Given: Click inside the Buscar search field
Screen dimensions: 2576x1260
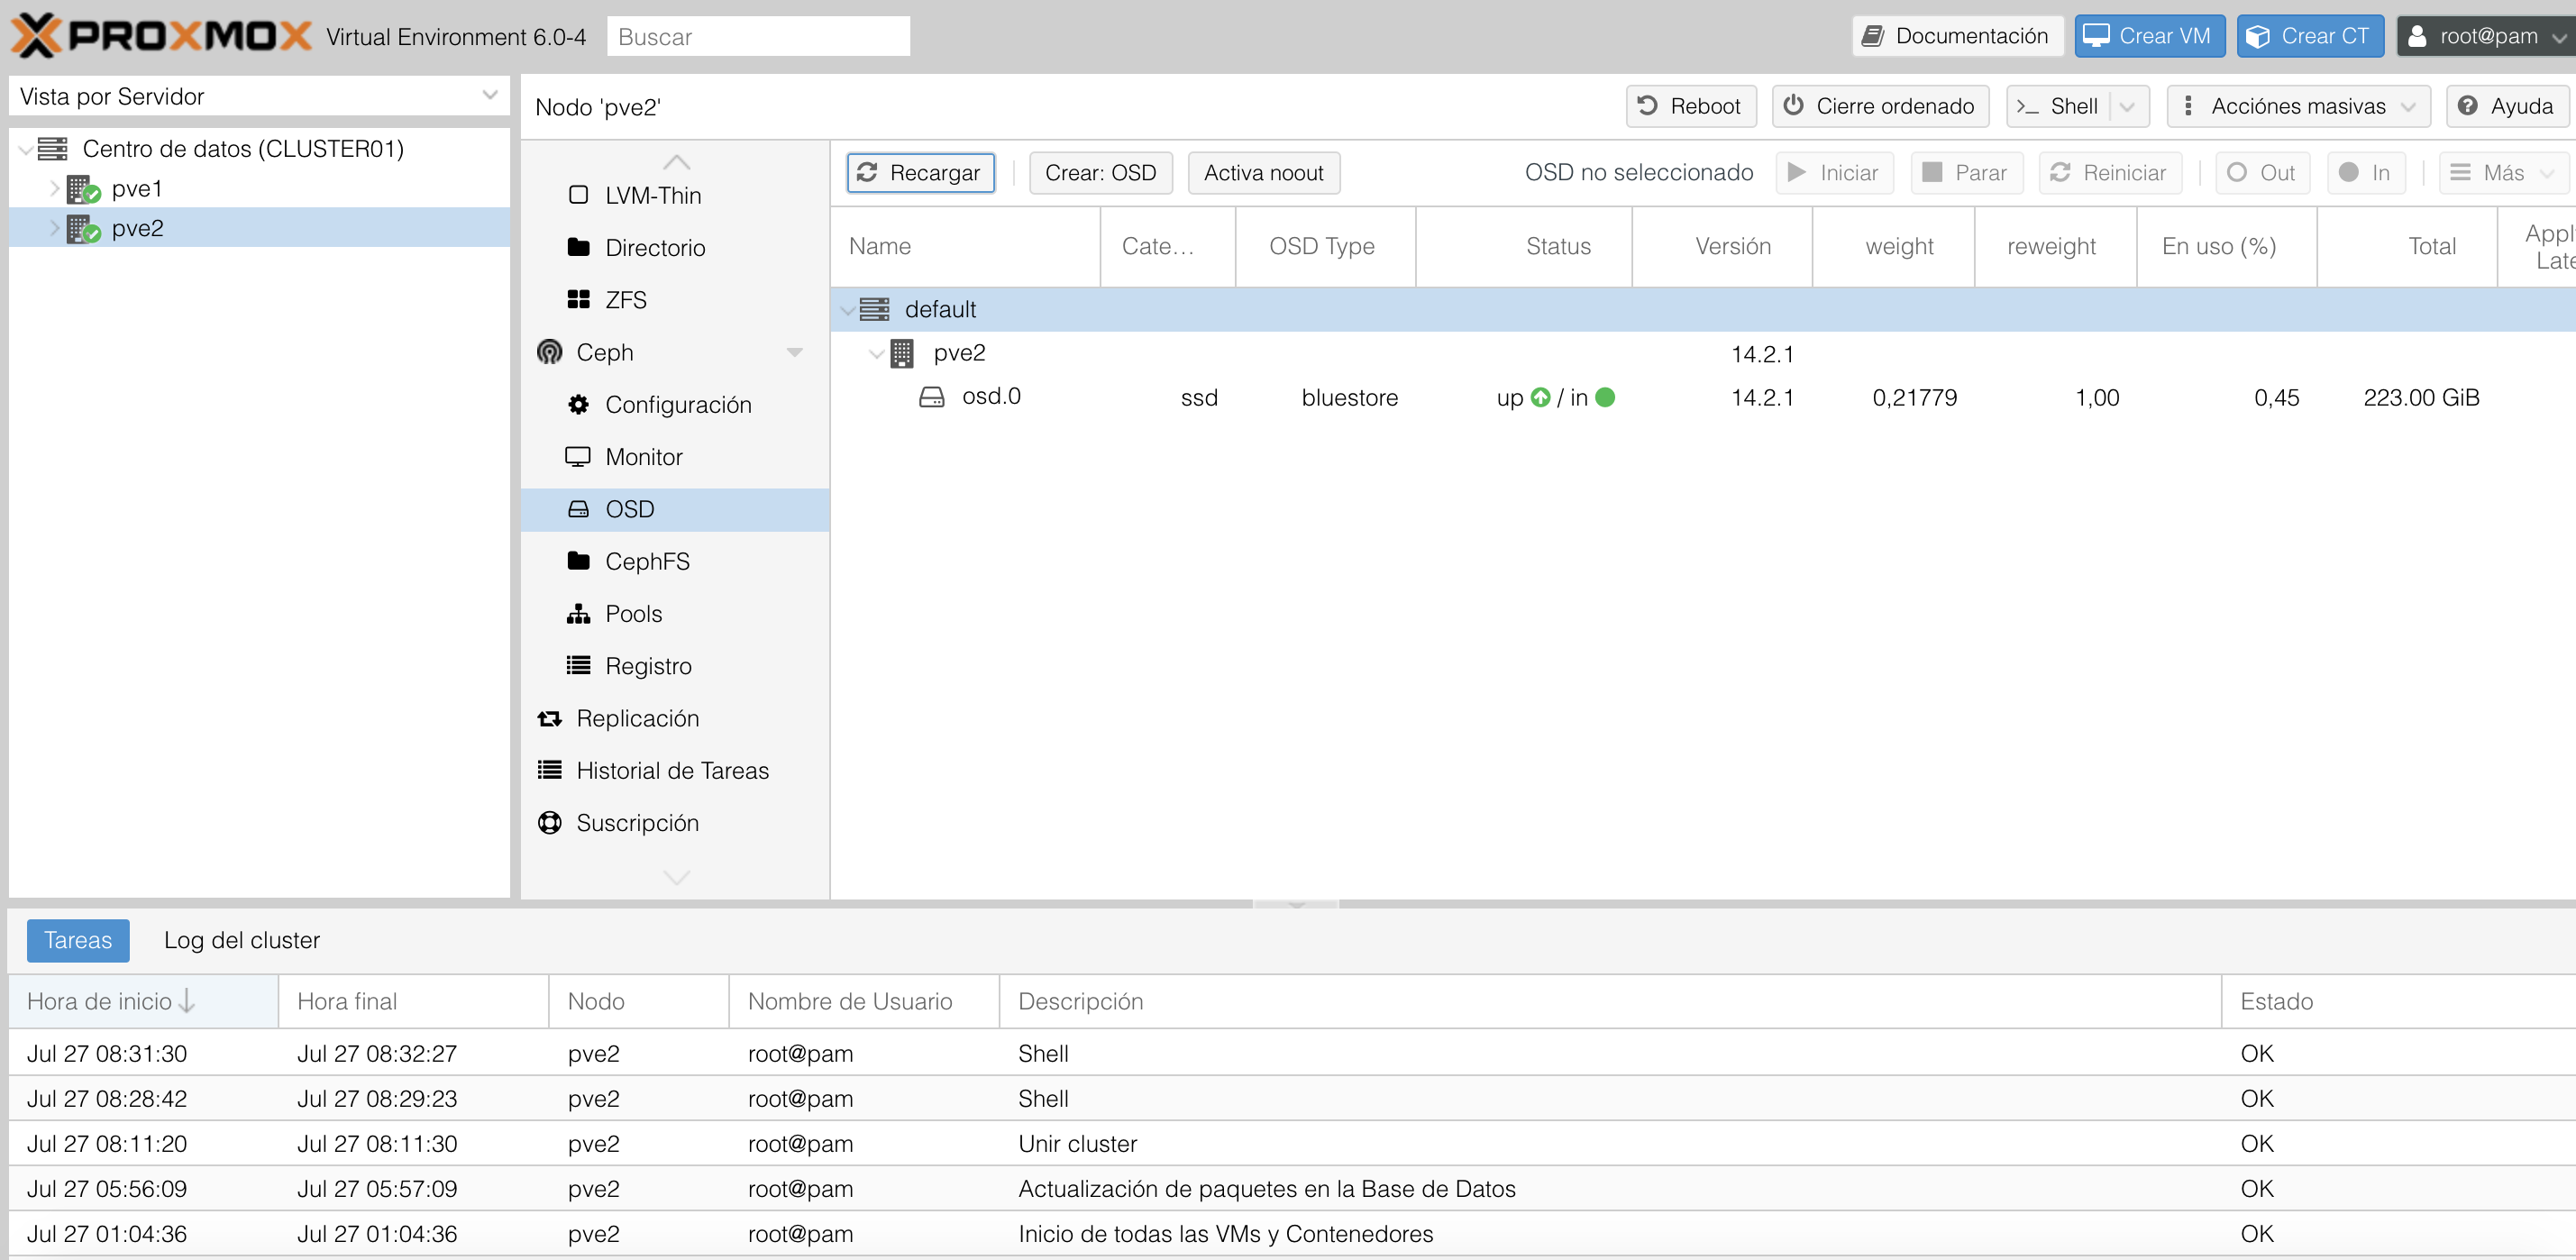Looking at the screenshot, I should pos(758,36).
